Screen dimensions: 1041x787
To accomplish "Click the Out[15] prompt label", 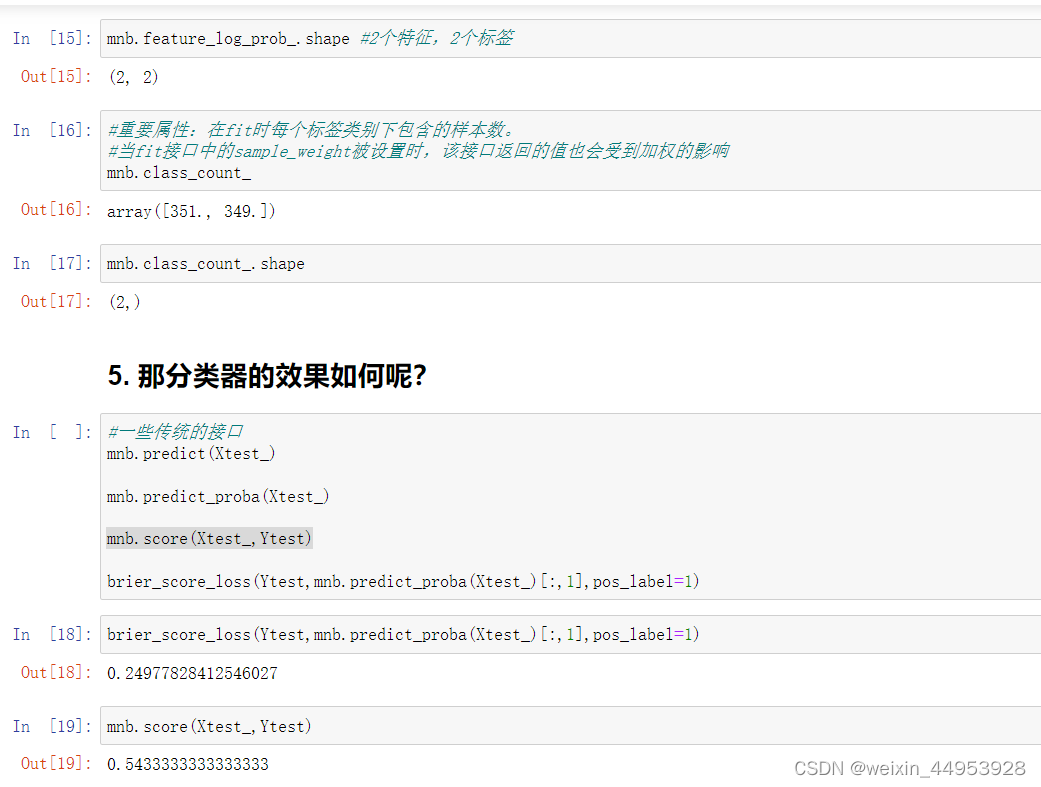I will click(56, 76).
